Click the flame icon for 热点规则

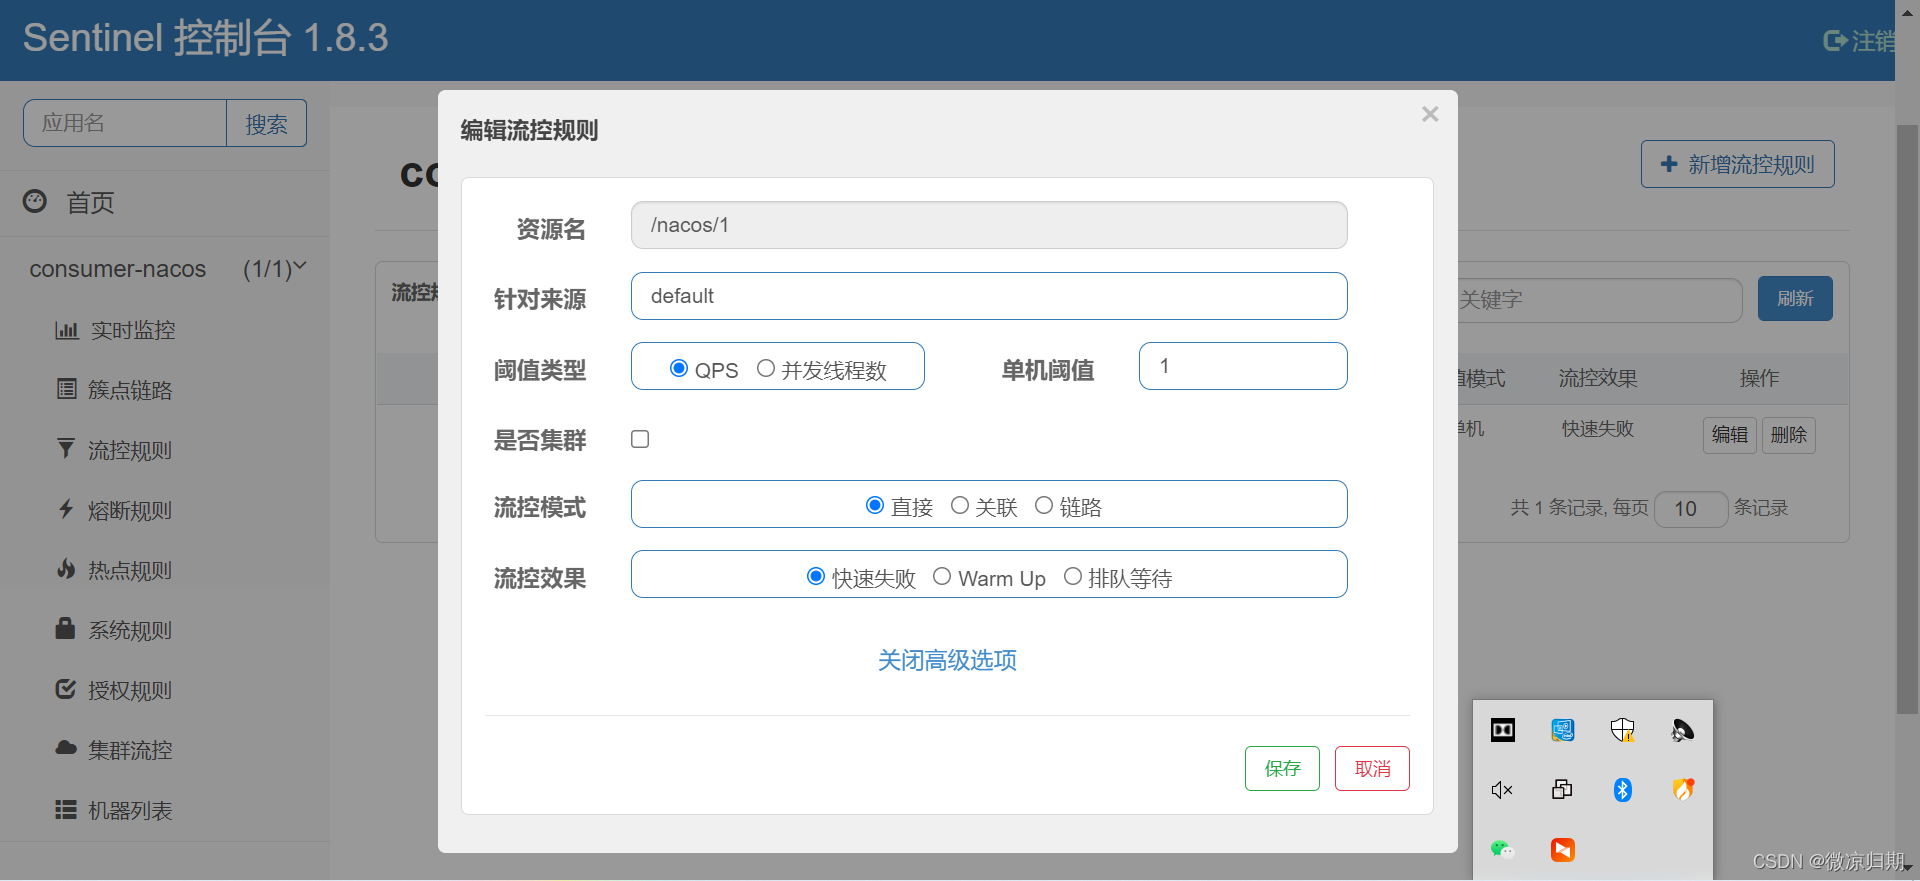tap(66, 569)
